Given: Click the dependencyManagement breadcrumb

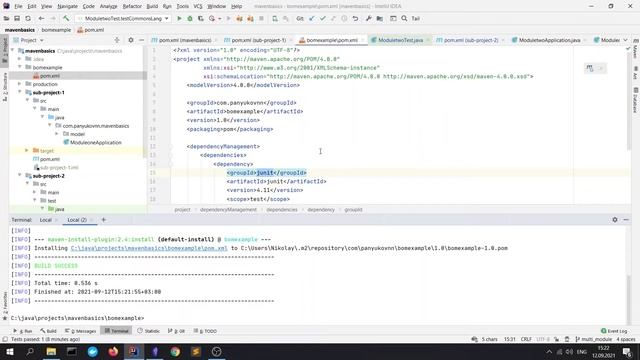Looking at the screenshot, I should [x=228, y=209].
